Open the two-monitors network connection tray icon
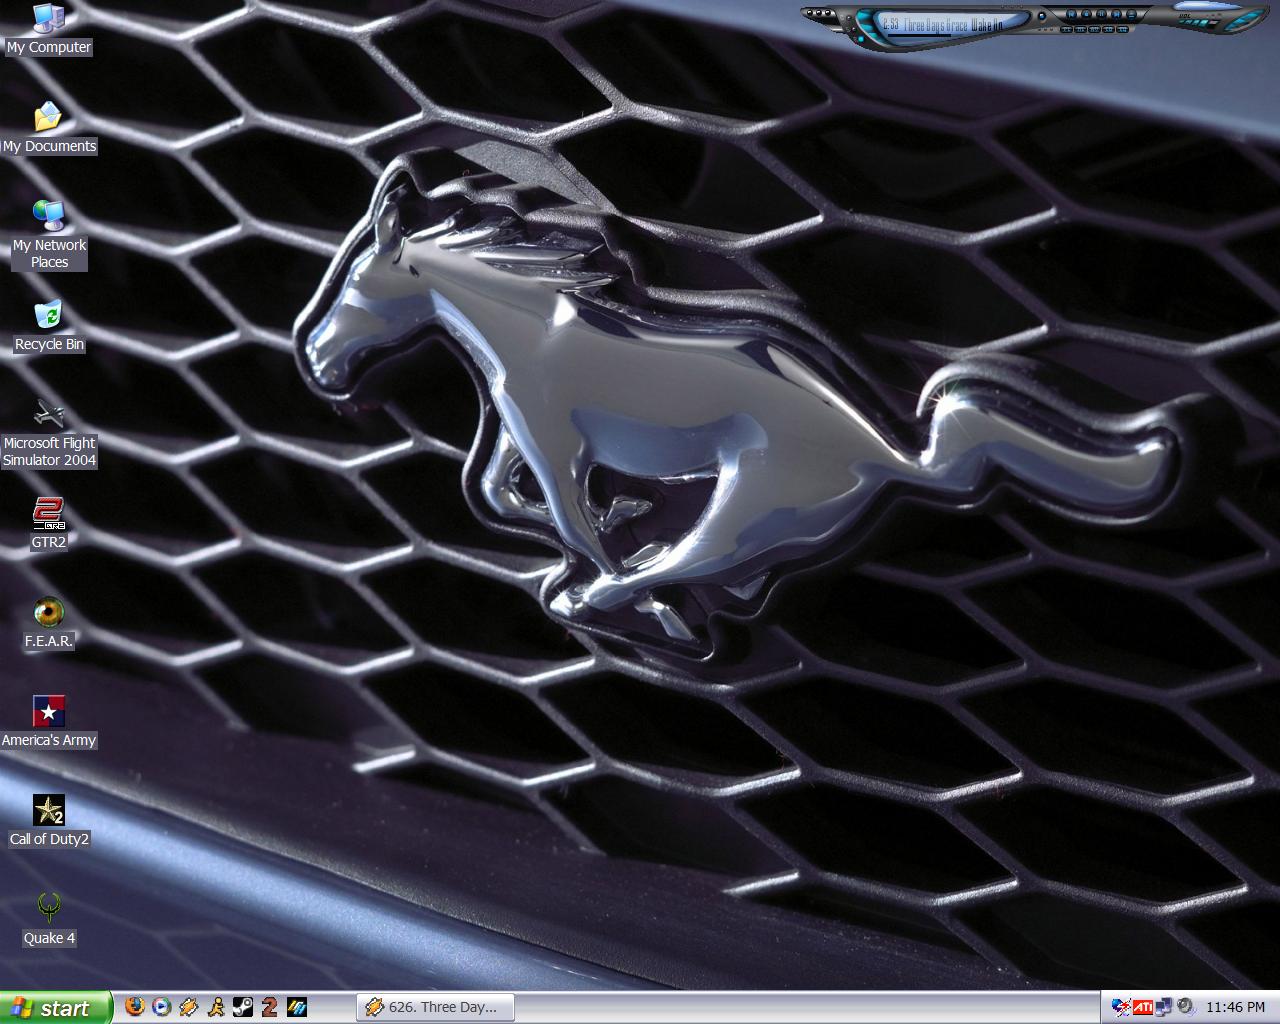This screenshot has height=1024, width=1280. 1163,1007
